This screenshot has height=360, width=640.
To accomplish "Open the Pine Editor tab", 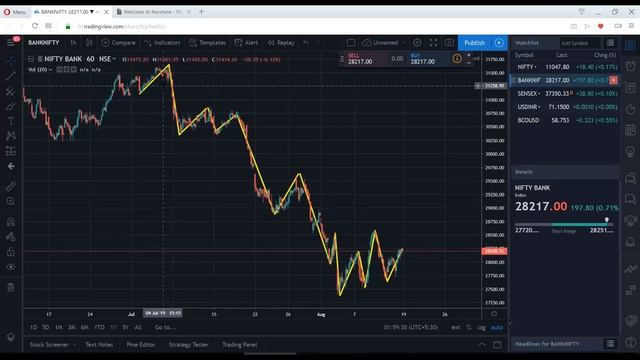I will pyautogui.click(x=141, y=344).
